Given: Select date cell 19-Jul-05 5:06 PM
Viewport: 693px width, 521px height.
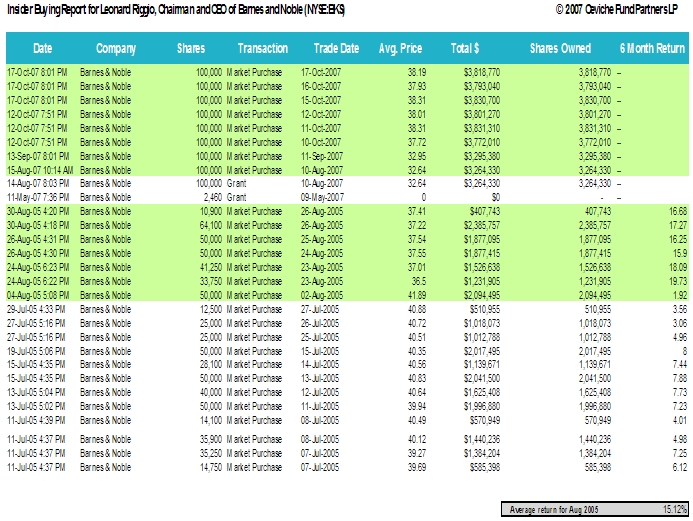Looking at the screenshot, I should pos(36,351).
